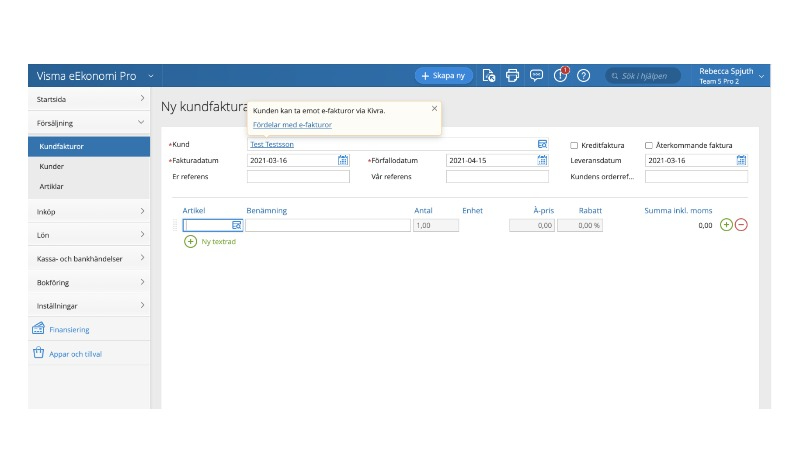800x460 pixels.
Task: Expand the Inställningar sidebar section
Action: (x=89, y=305)
